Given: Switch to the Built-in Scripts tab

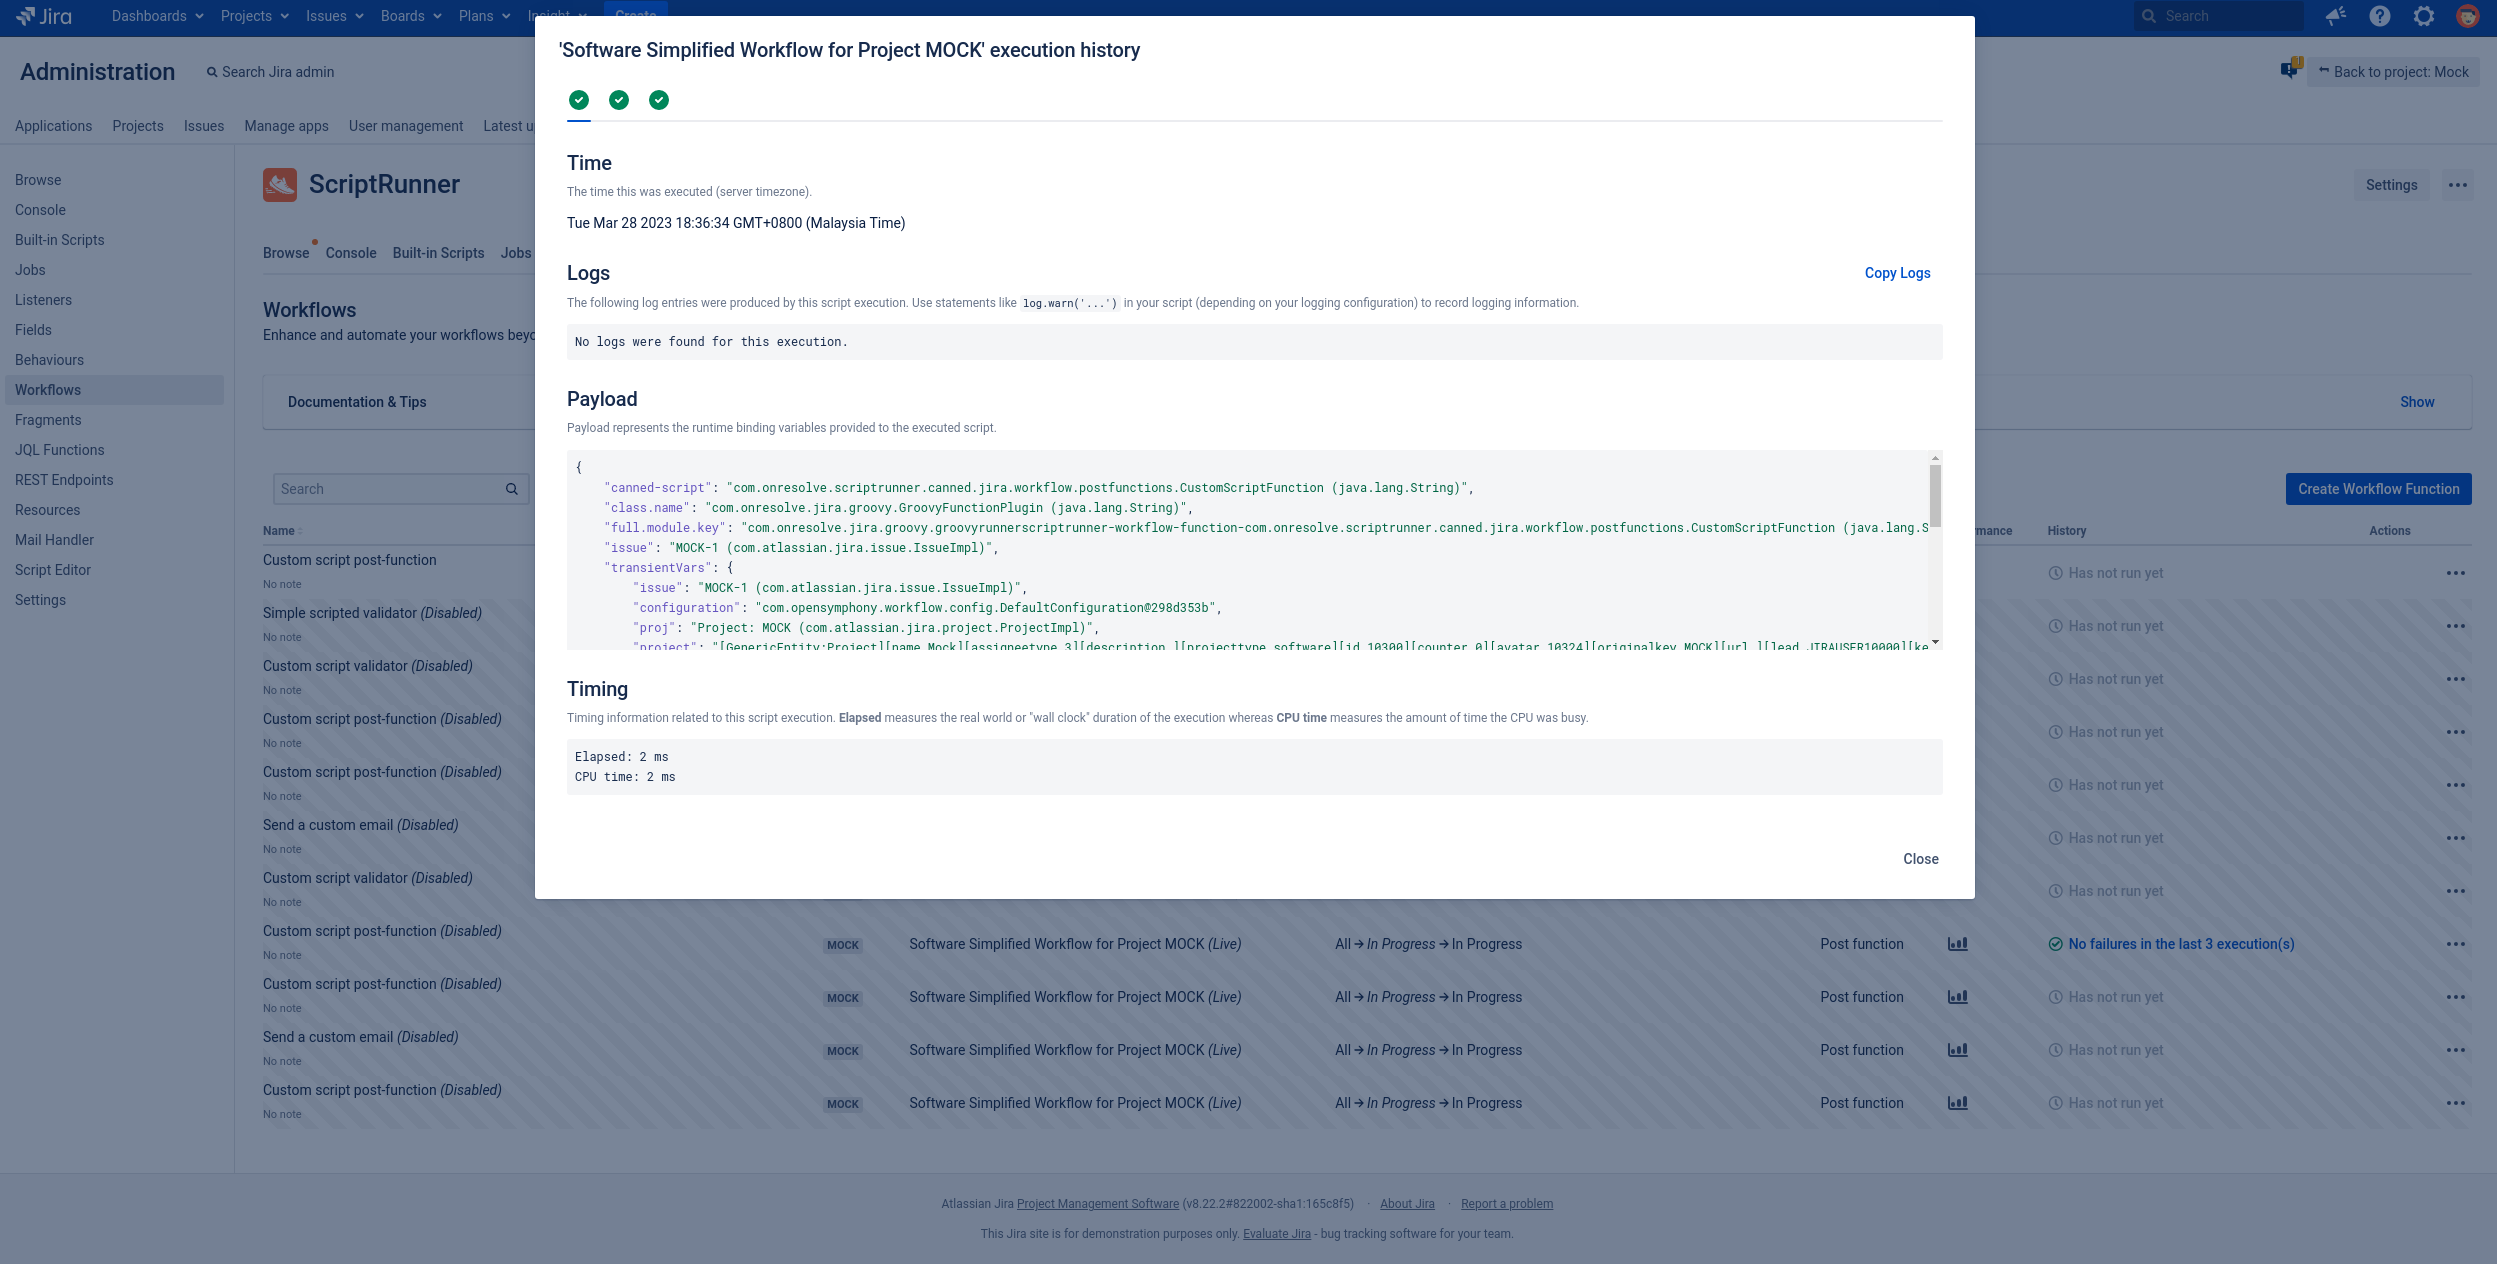Looking at the screenshot, I should [438, 253].
